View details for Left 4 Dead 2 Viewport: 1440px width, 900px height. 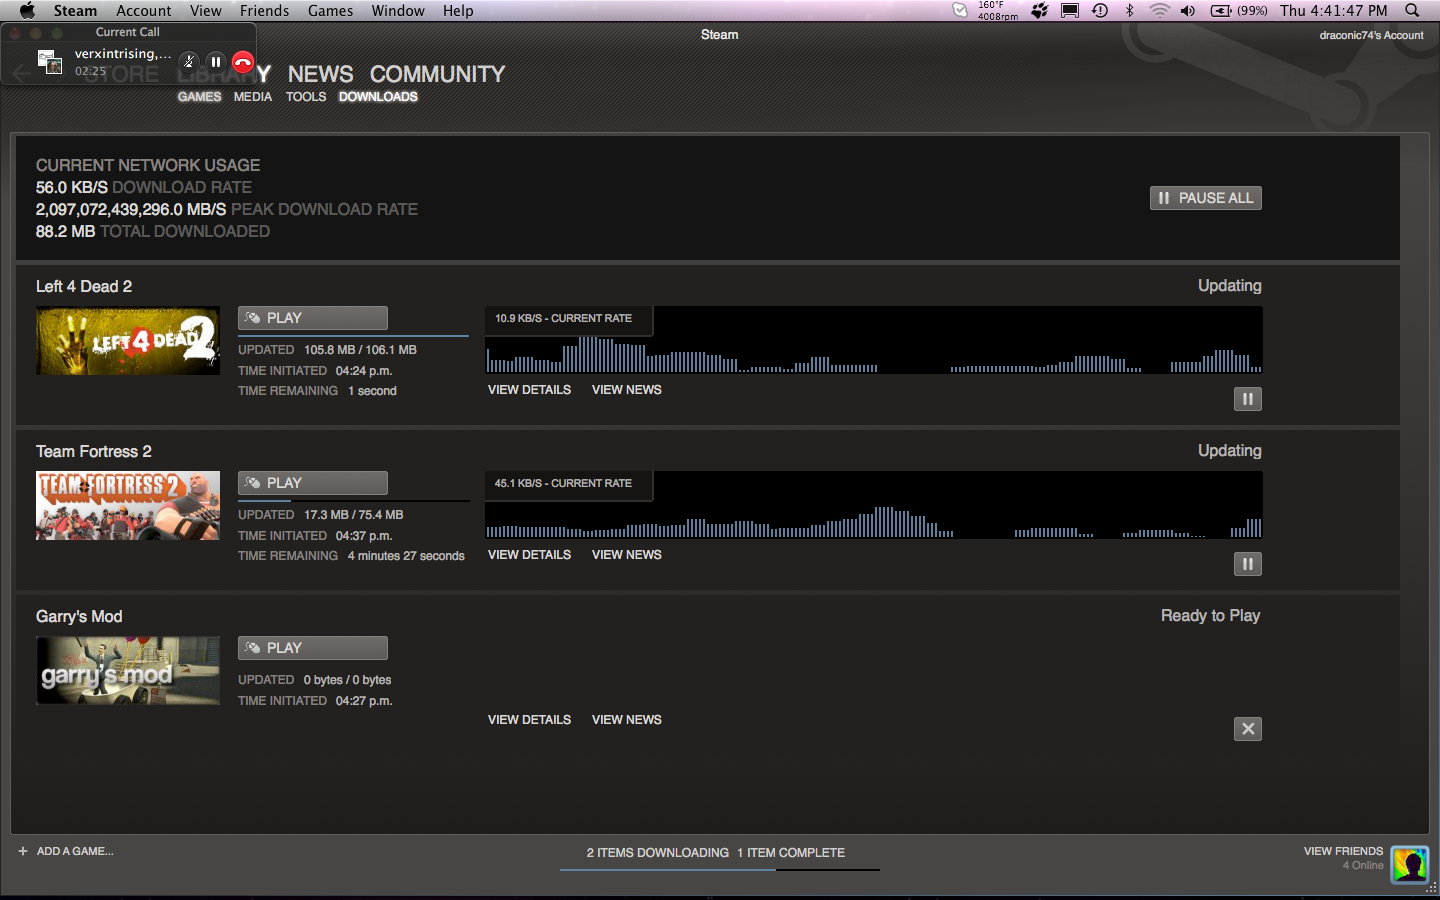click(529, 390)
